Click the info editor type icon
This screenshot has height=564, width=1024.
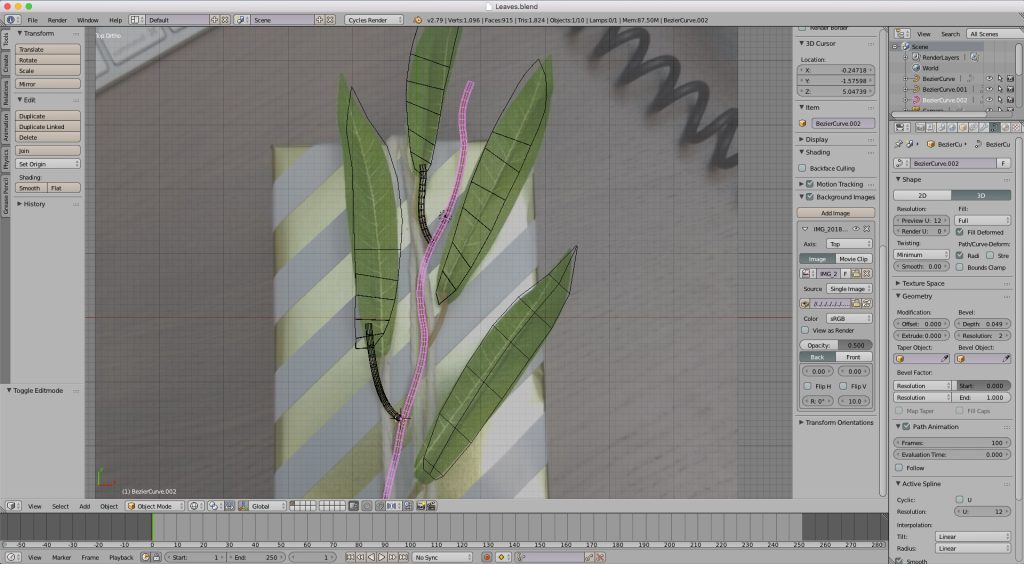point(12,20)
